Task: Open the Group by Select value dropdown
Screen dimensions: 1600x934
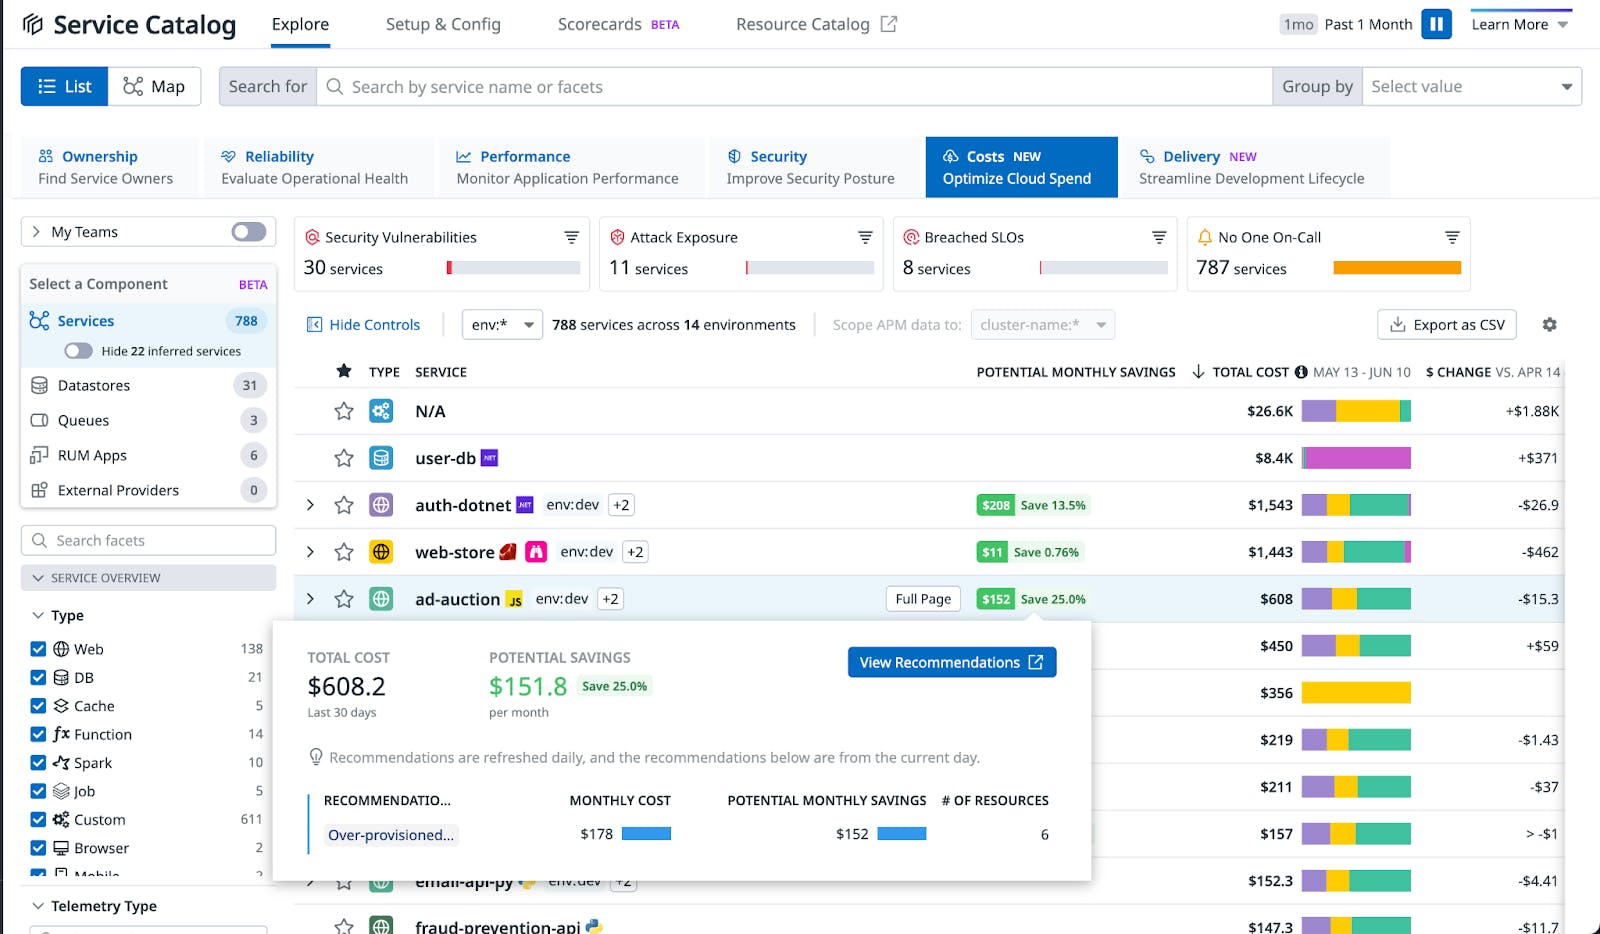Action: tap(1472, 86)
